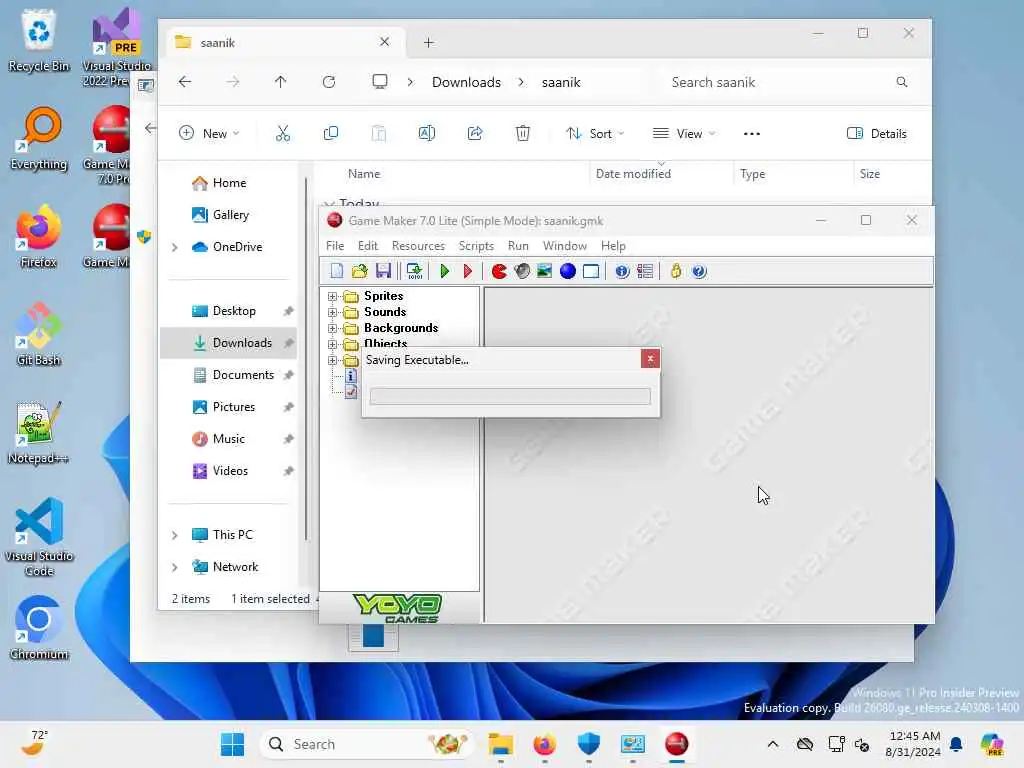This screenshot has height=768, width=1024.
Task: Click the New game file icon in Game Maker
Action: 336,271
